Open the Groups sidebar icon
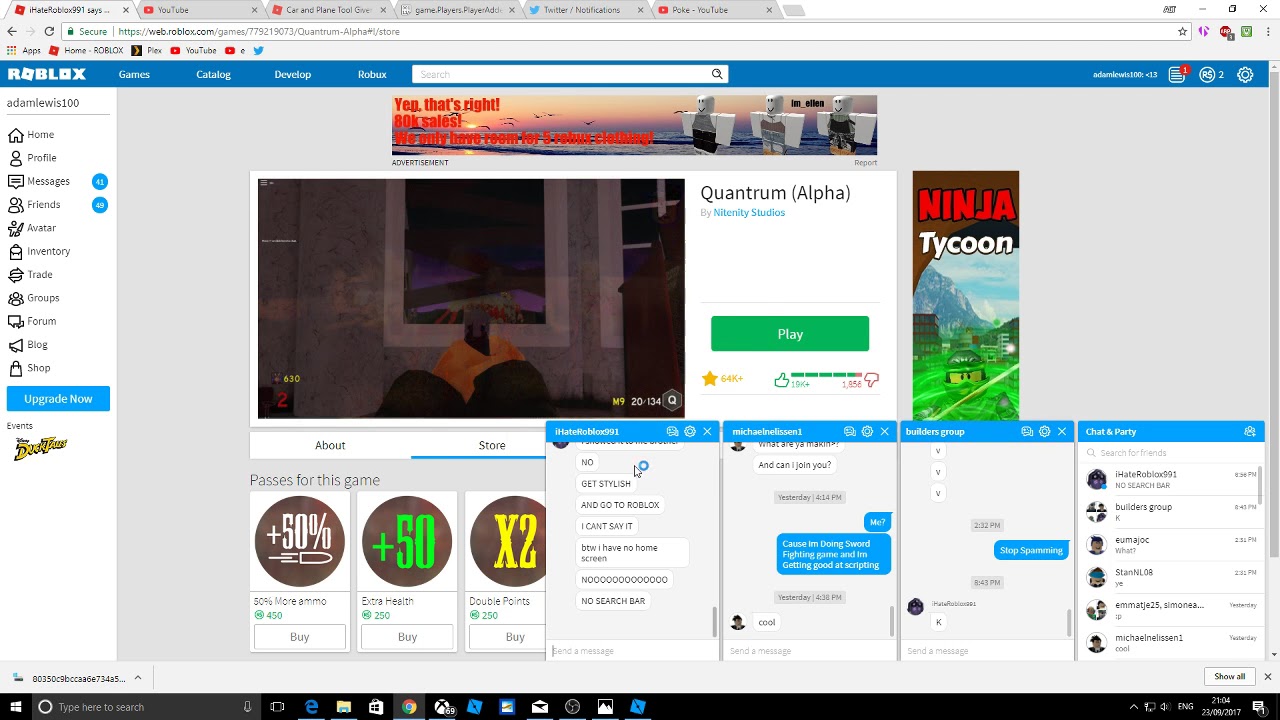 click(15, 298)
